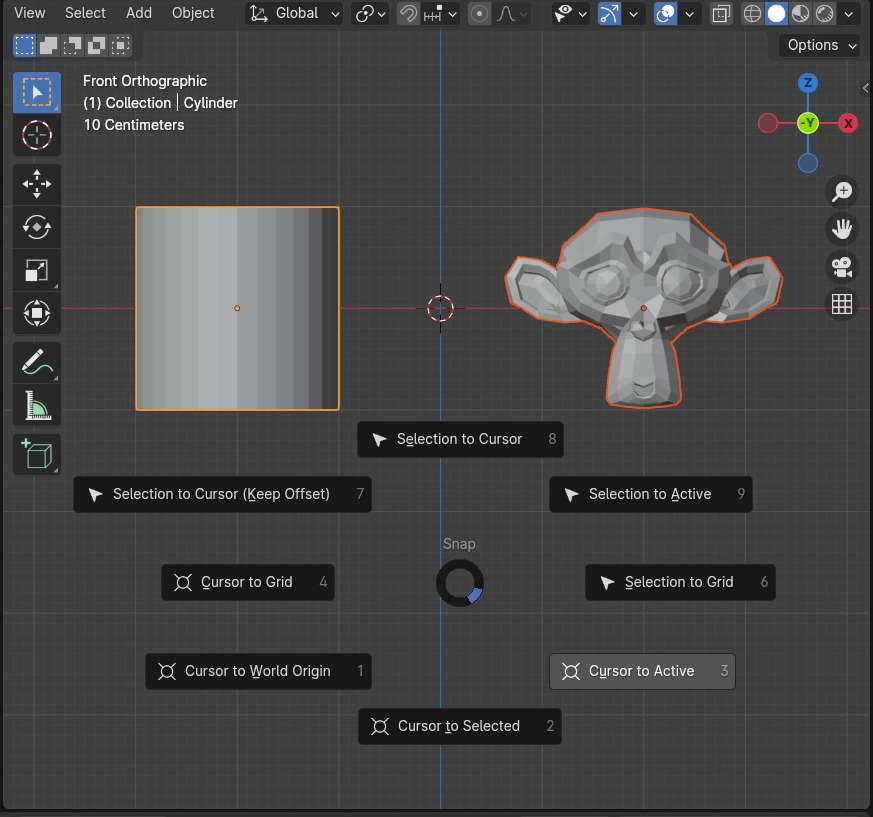Image resolution: width=873 pixels, height=817 pixels.
Task: Toggle X-ray mode
Action: (x=721, y=13)
